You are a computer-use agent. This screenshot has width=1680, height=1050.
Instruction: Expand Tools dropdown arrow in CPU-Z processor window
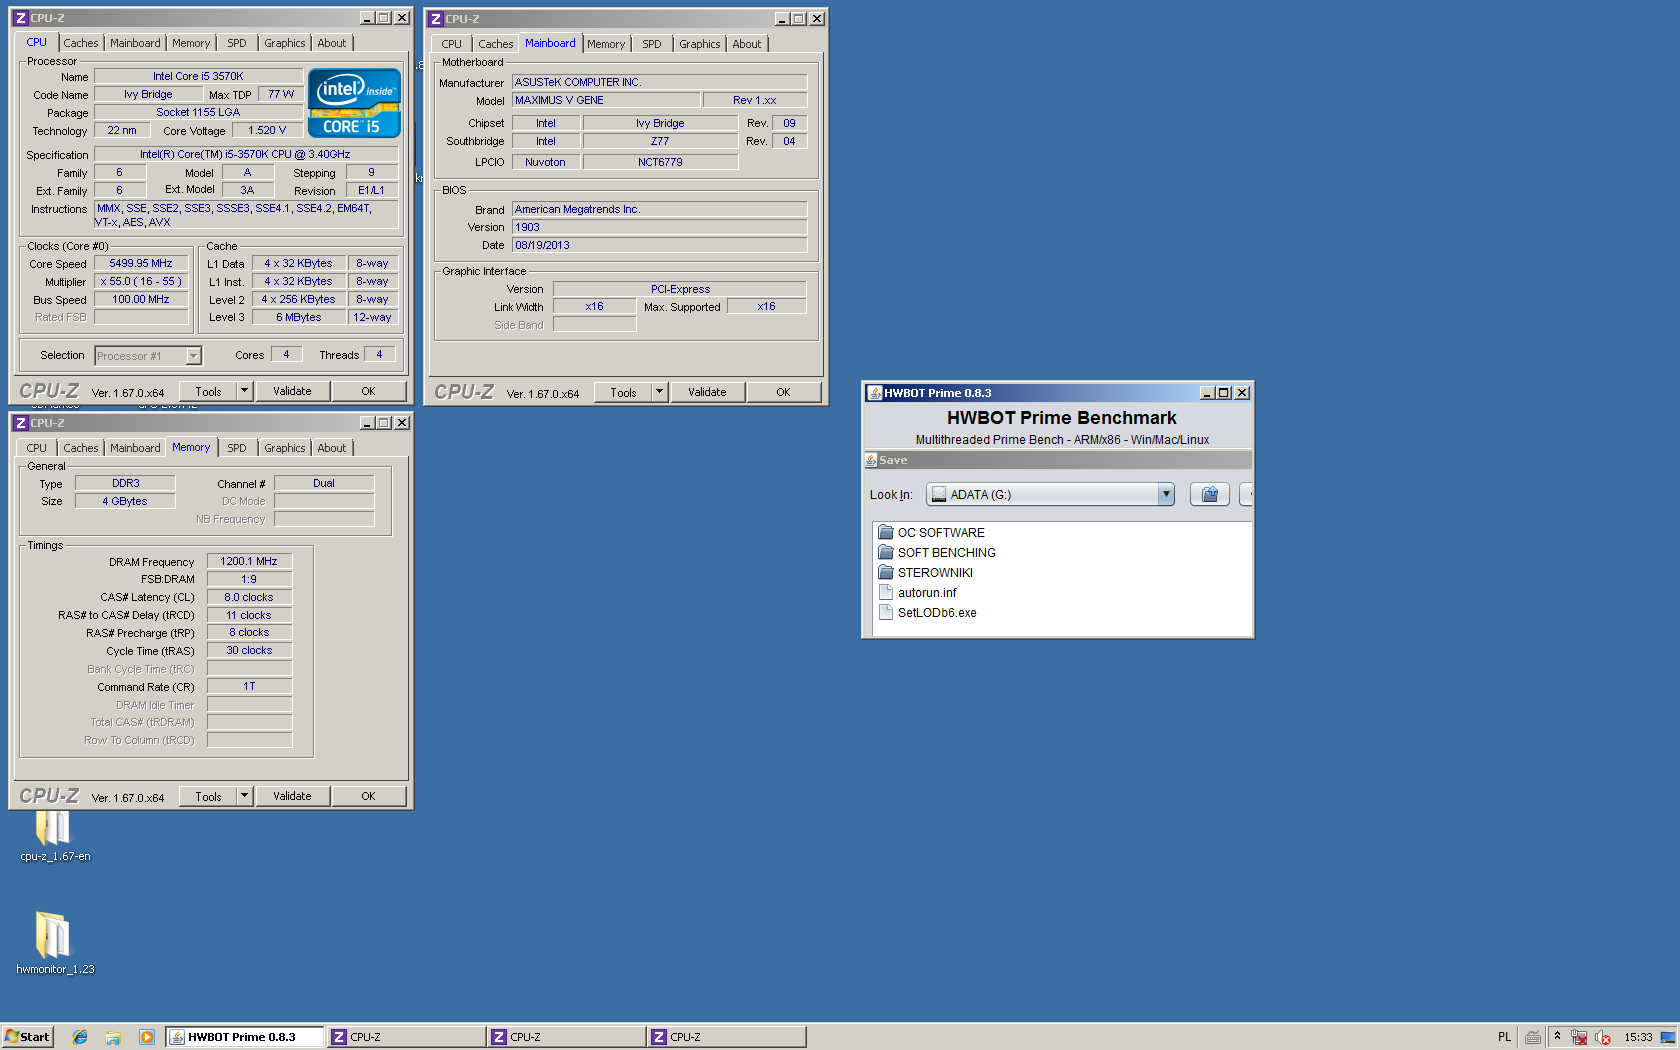coord(244,391)
